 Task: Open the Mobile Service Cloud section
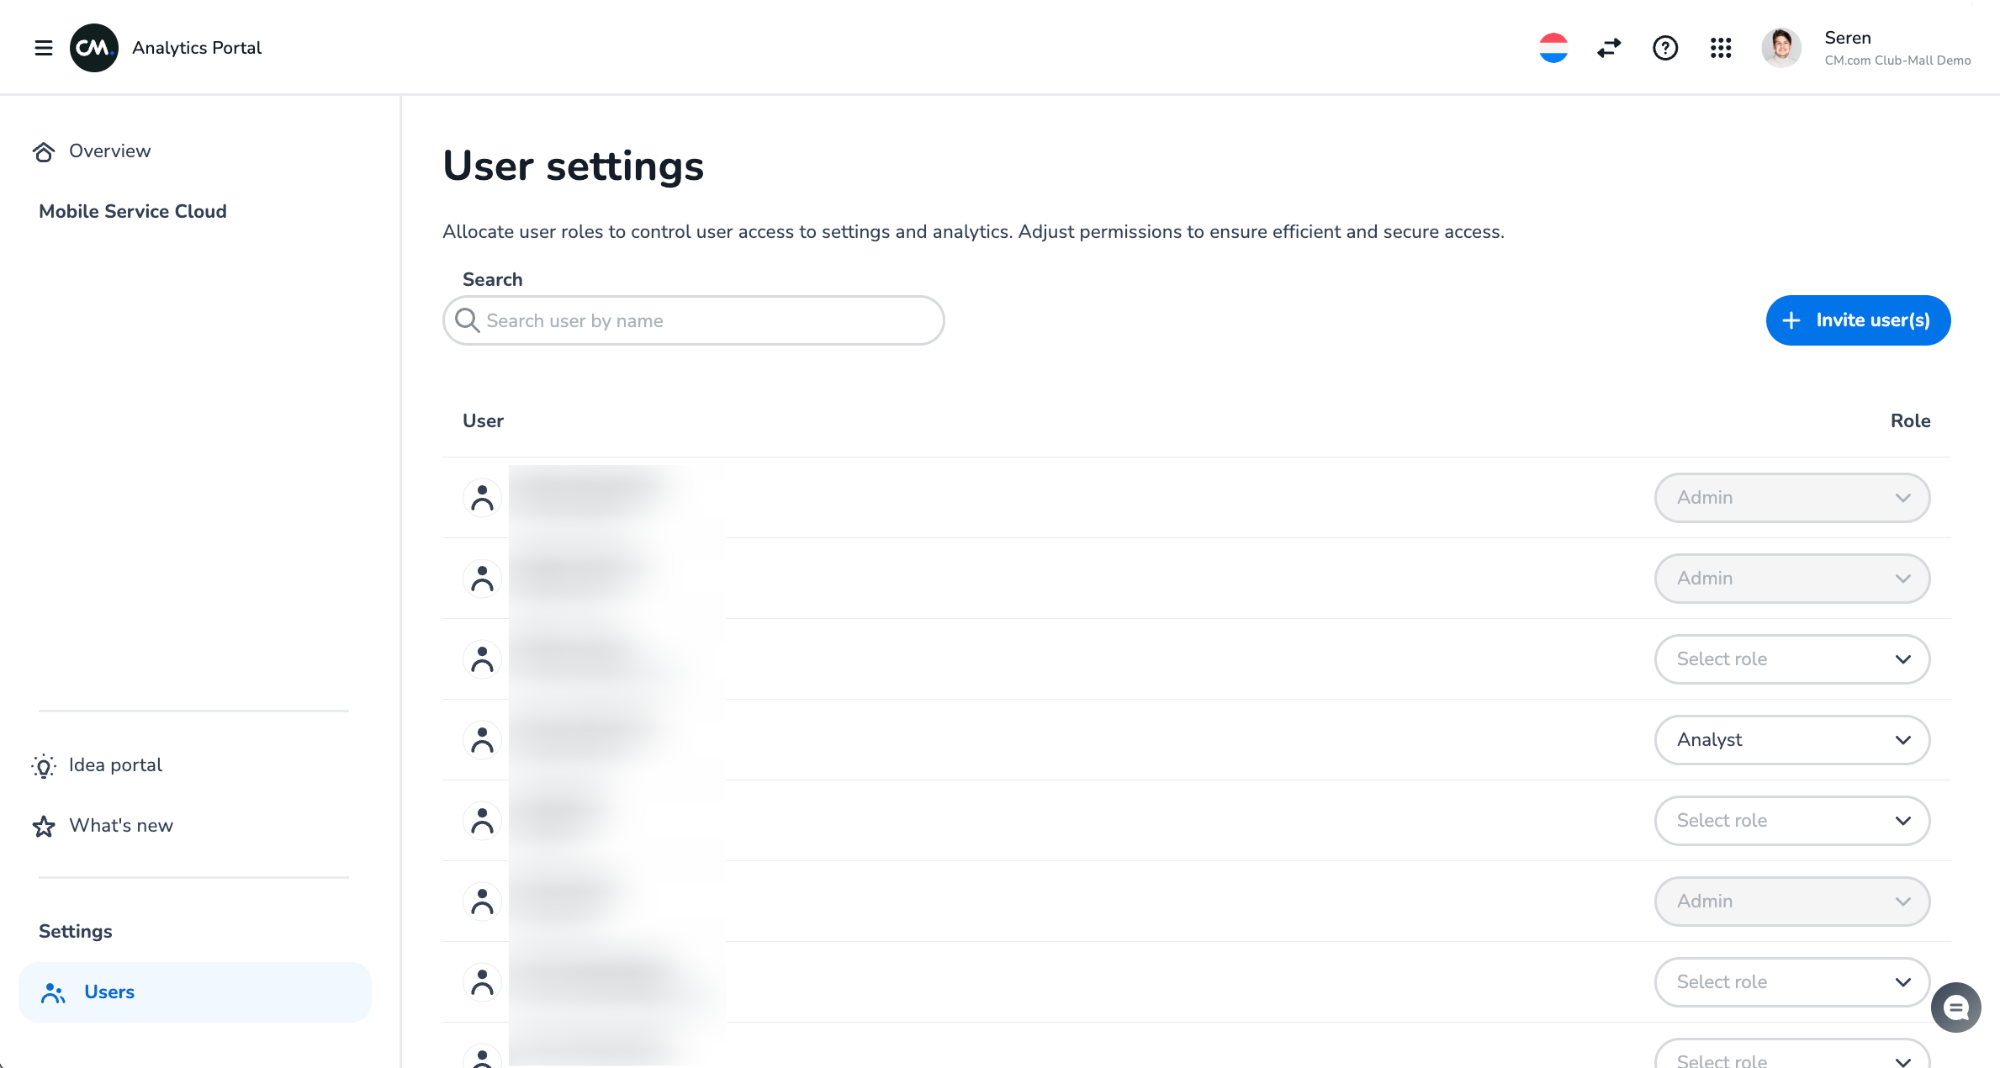coord(132,211)
